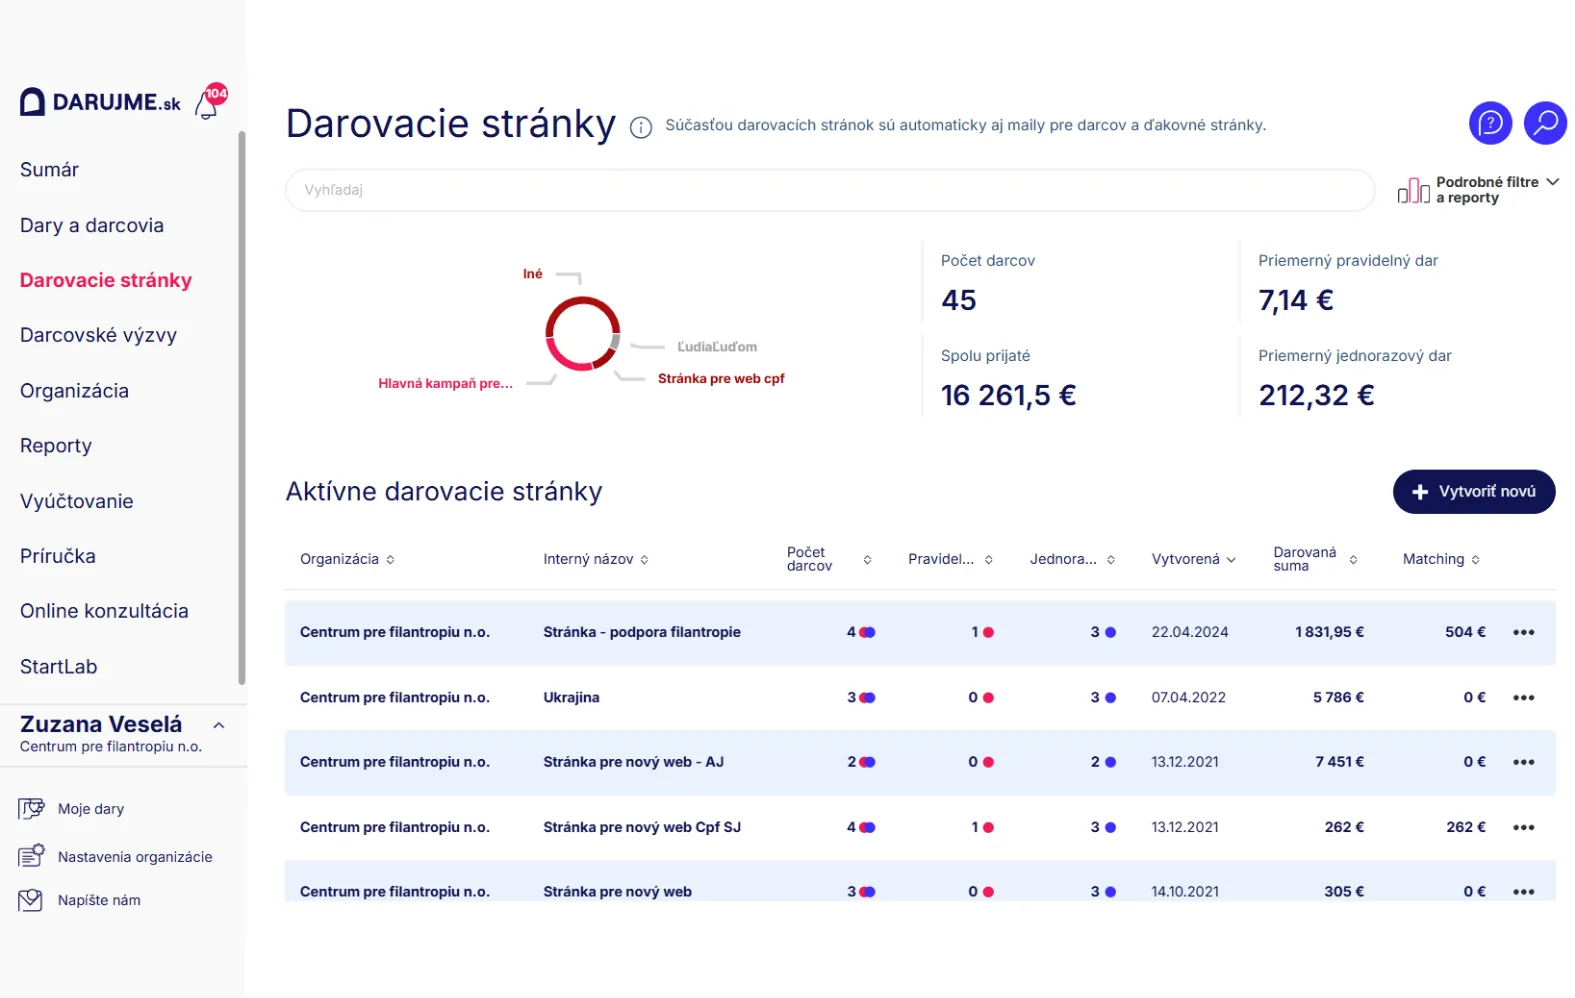The height and width of the screenshot is (998, 1575).
Task: Go to Sumár in sidebar
Action: tap(49, 170)
